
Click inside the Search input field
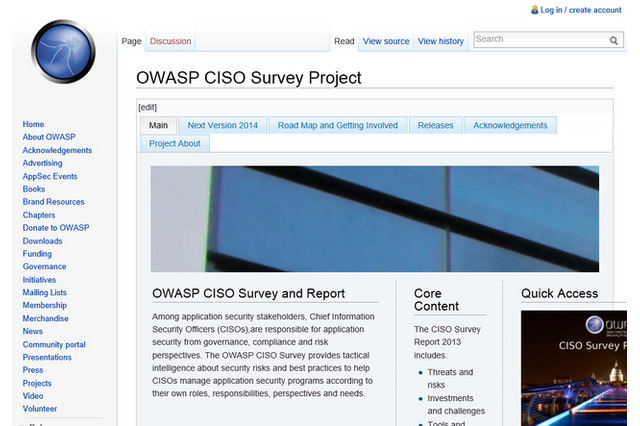(x=538, y=40)
